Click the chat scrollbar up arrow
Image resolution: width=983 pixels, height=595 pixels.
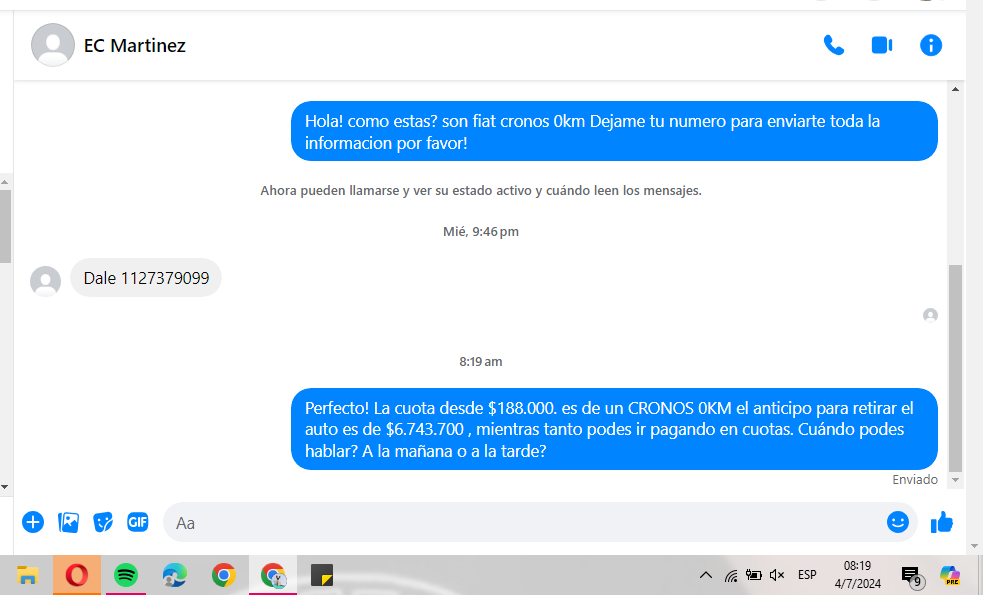coord(955,90)
